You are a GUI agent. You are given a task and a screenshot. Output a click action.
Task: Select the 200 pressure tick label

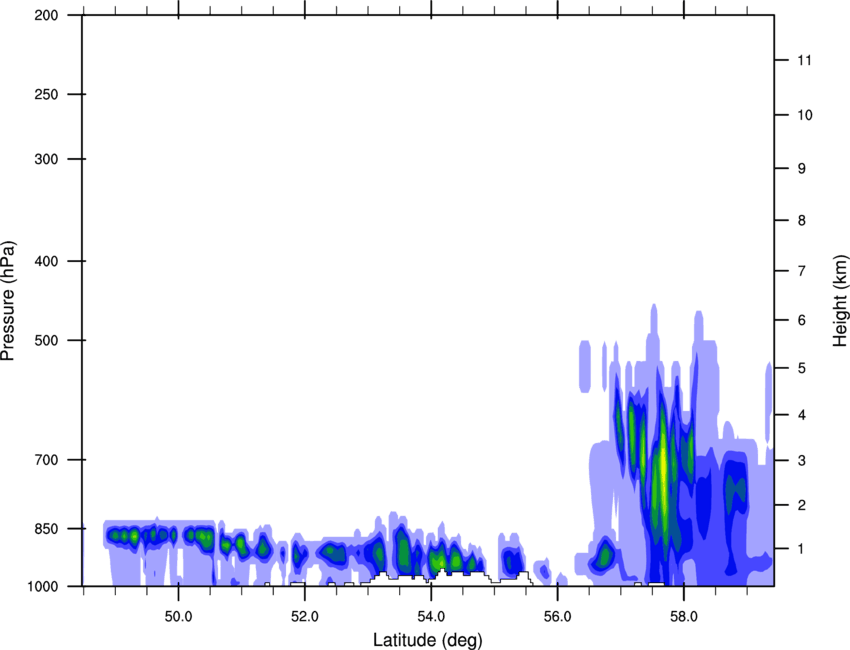46,15
